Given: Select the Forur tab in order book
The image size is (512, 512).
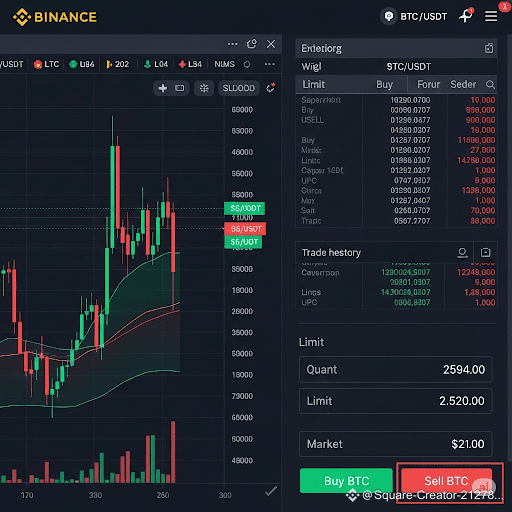Looking at the screenshot, I should pyautogui.click(x=428, y=84).
